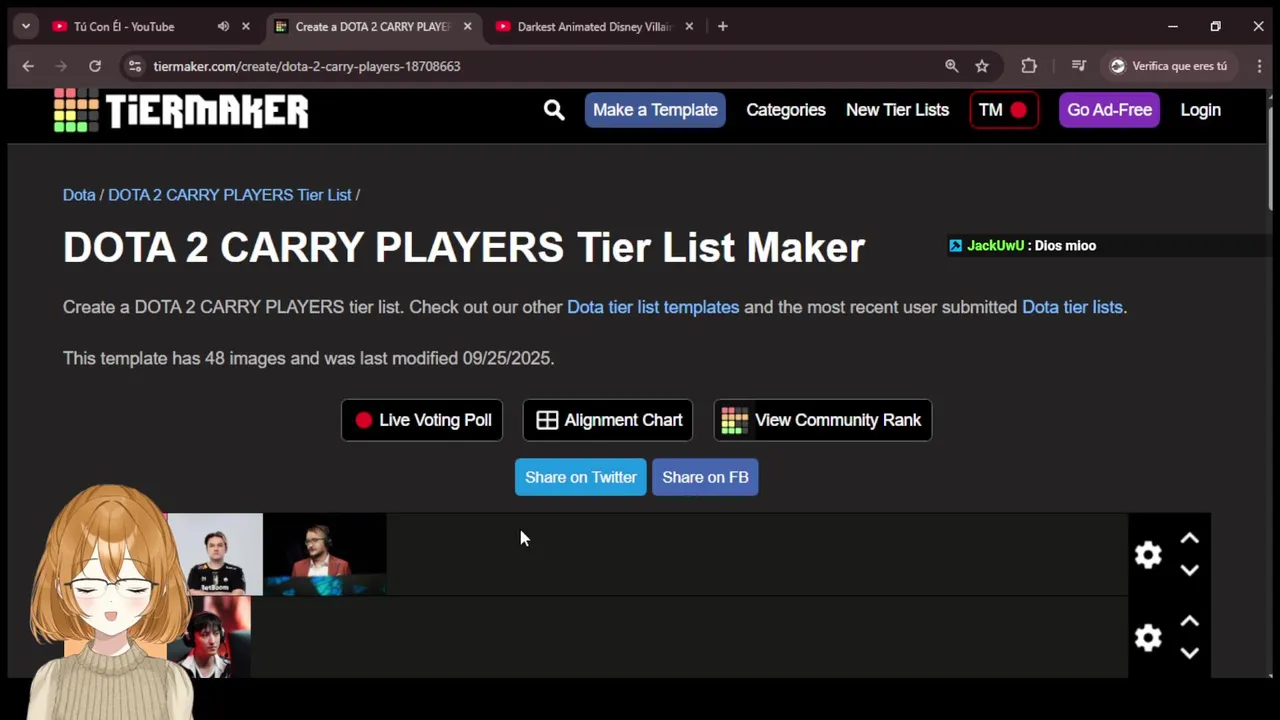Click the TierMaker logo
The height and width of the screenshot is (720, 1280).
coord(181,110)
